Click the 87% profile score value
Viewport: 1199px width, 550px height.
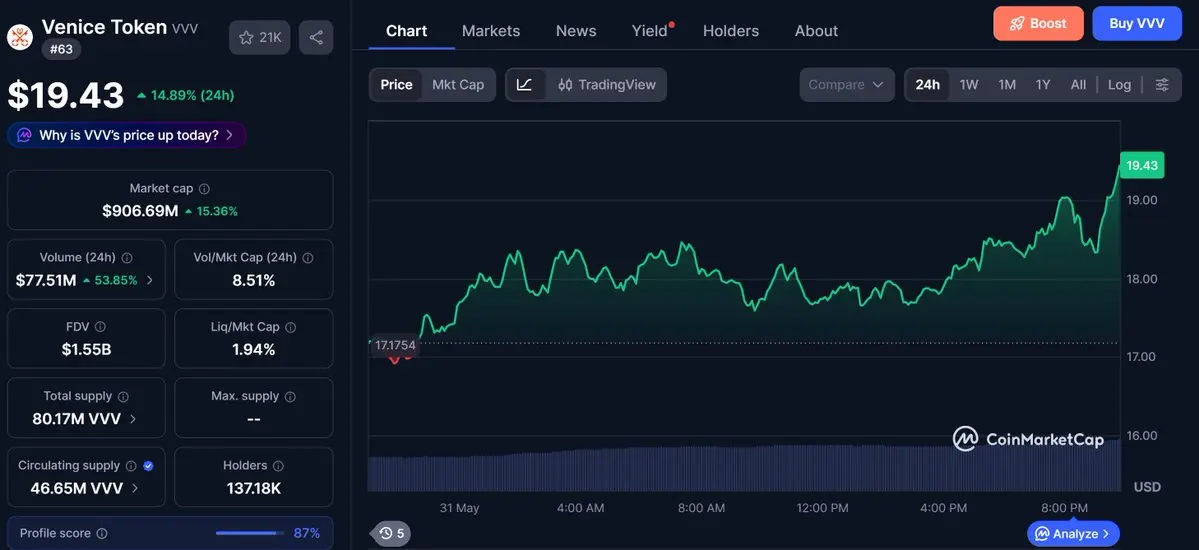pos(307,533)
